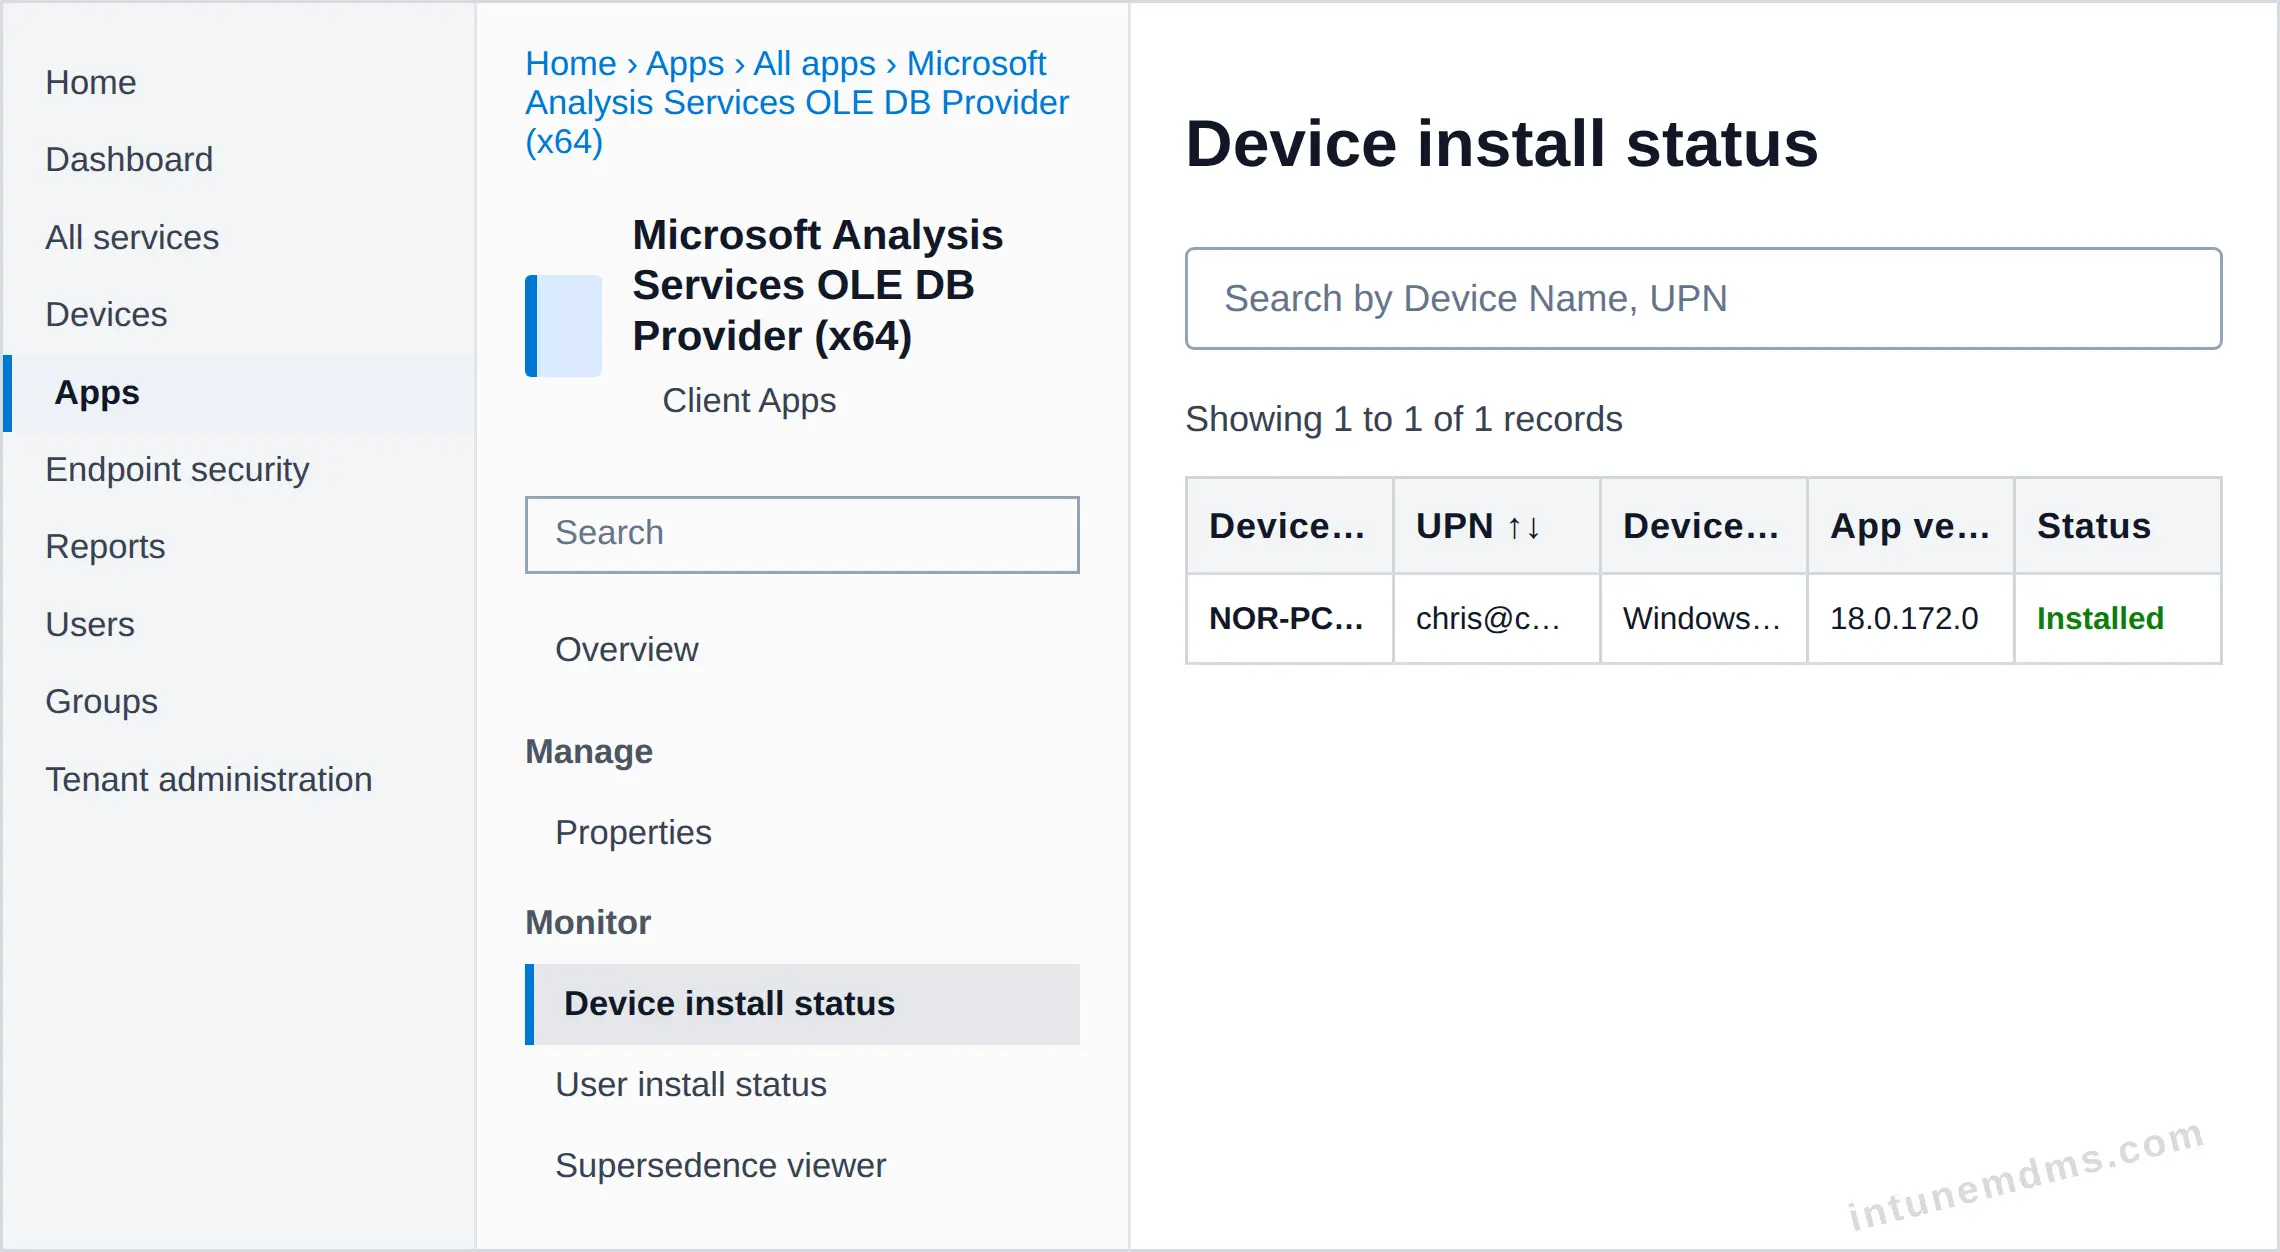Click the Showing 1 to 1 records text
This screenshot has height=1252, width=2280.
tap(1403, 418)
